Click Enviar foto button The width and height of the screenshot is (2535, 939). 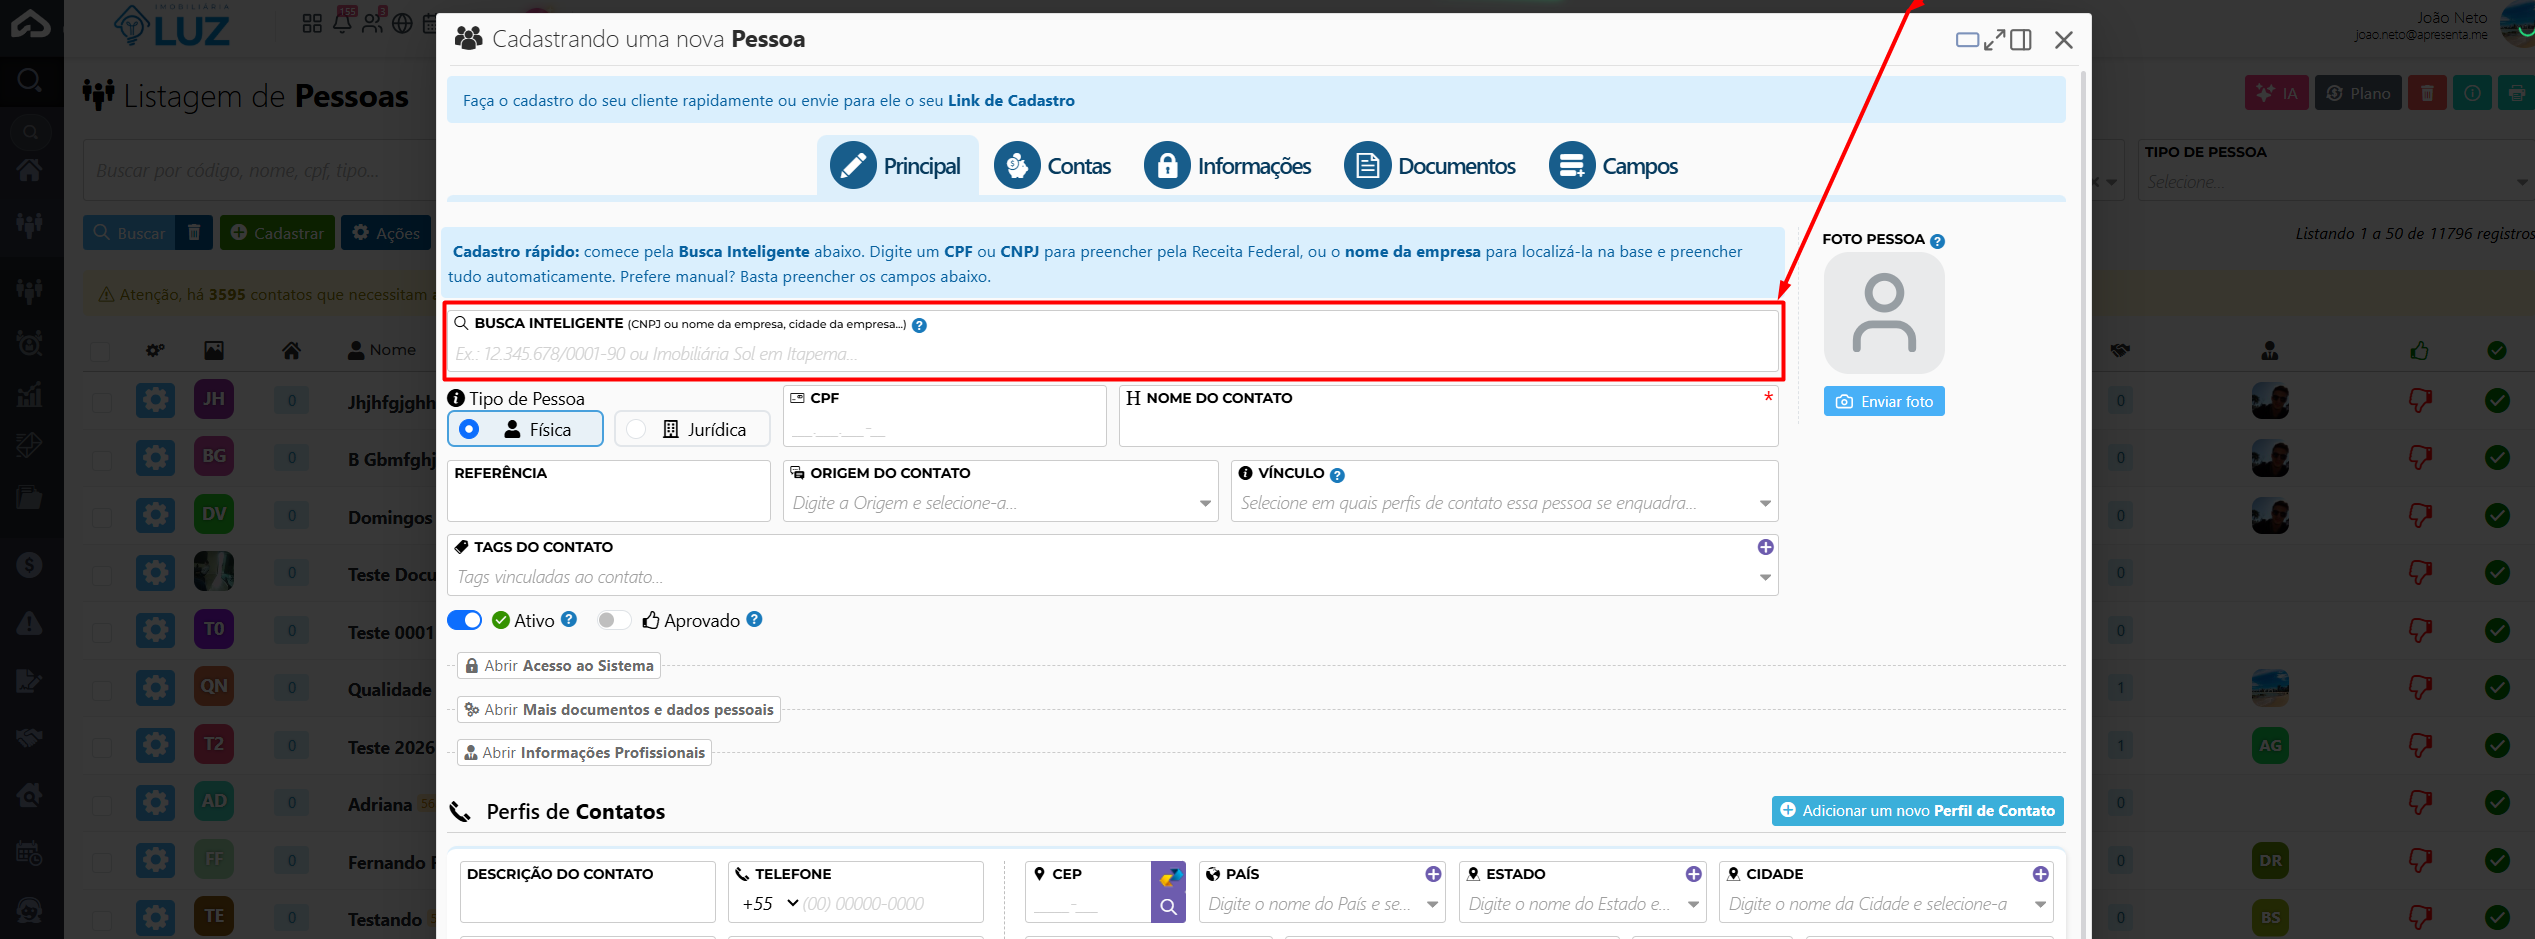pos(1884,401)
